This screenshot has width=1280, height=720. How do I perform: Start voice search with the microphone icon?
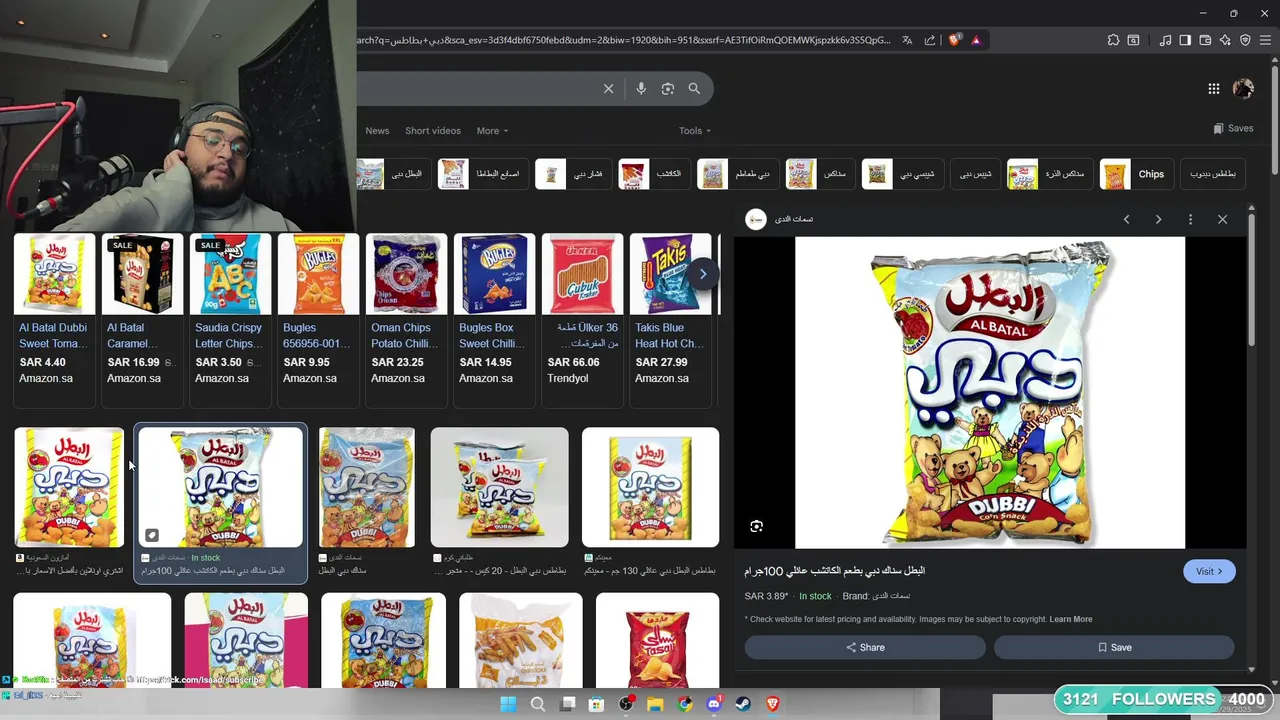point(641,88)
